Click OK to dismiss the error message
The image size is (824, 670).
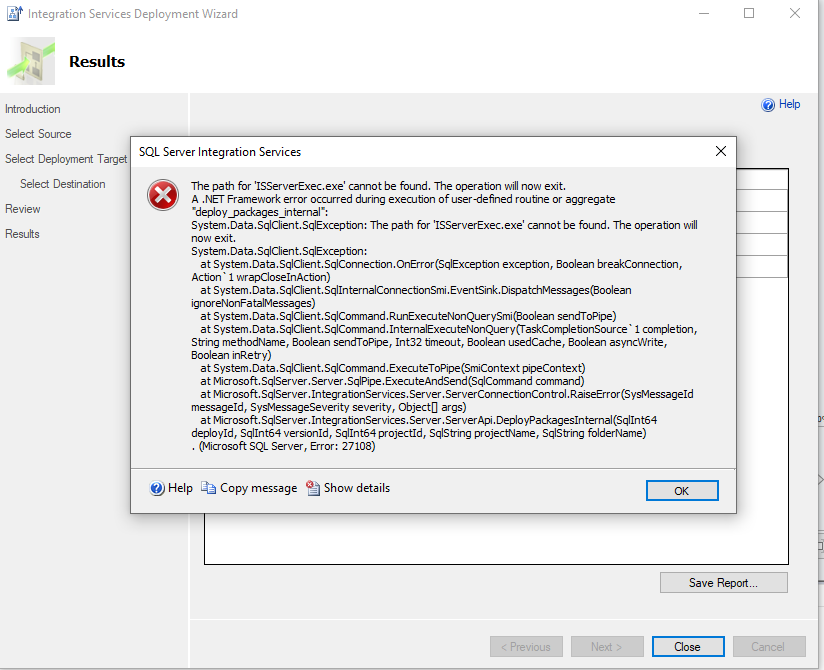682,490
